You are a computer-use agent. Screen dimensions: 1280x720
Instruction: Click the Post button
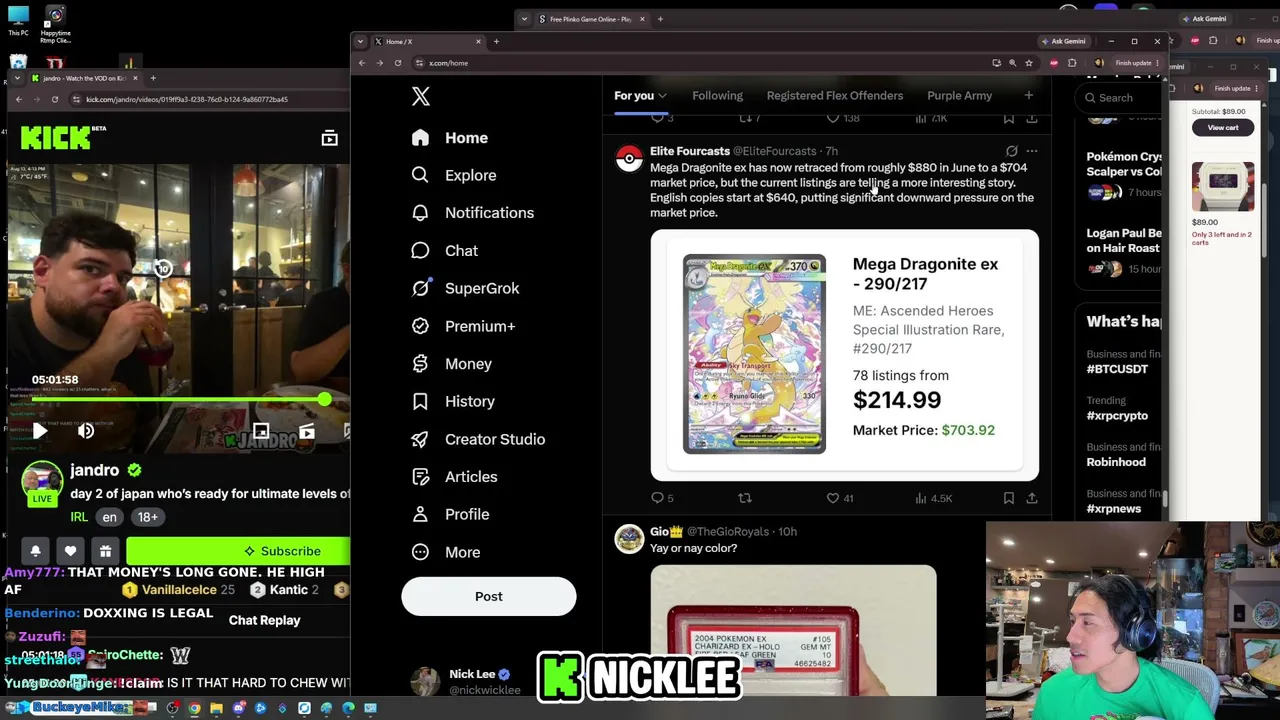click(x=489, y=596)
